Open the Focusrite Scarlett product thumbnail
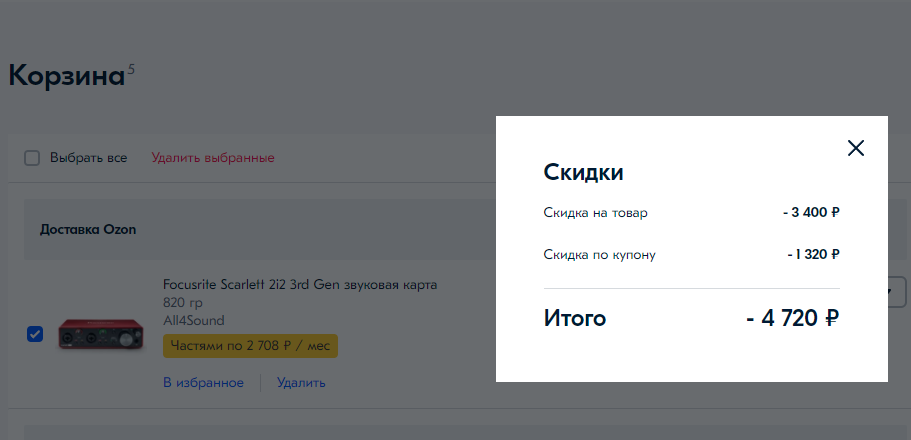The height and width of the screenshot is (440, 911). pos(101,334)
